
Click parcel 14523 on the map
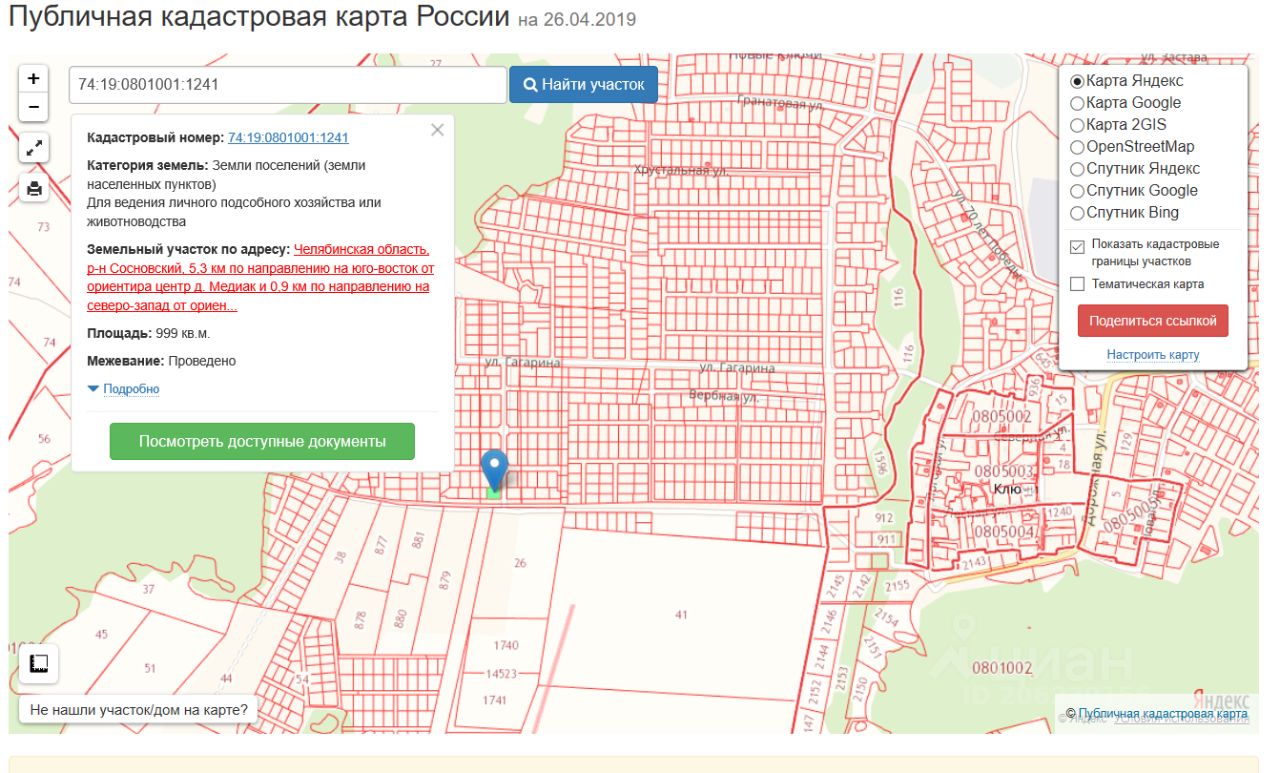(501, 673)
